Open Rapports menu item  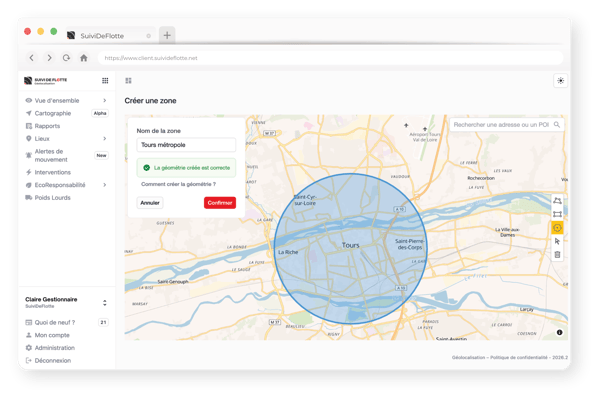47,126
